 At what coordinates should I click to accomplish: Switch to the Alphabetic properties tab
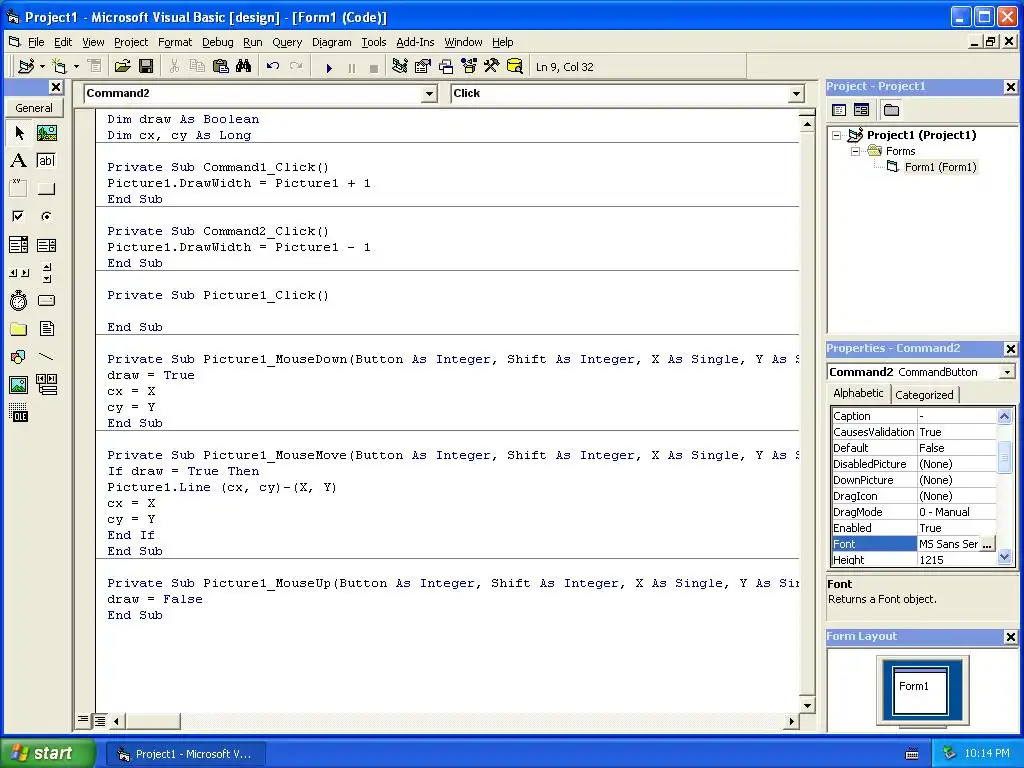(858, 393)
